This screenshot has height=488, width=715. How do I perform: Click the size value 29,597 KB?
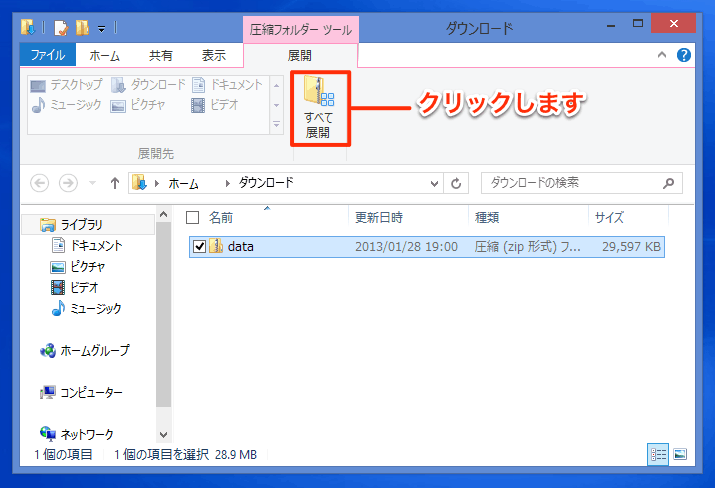point(631,247)
